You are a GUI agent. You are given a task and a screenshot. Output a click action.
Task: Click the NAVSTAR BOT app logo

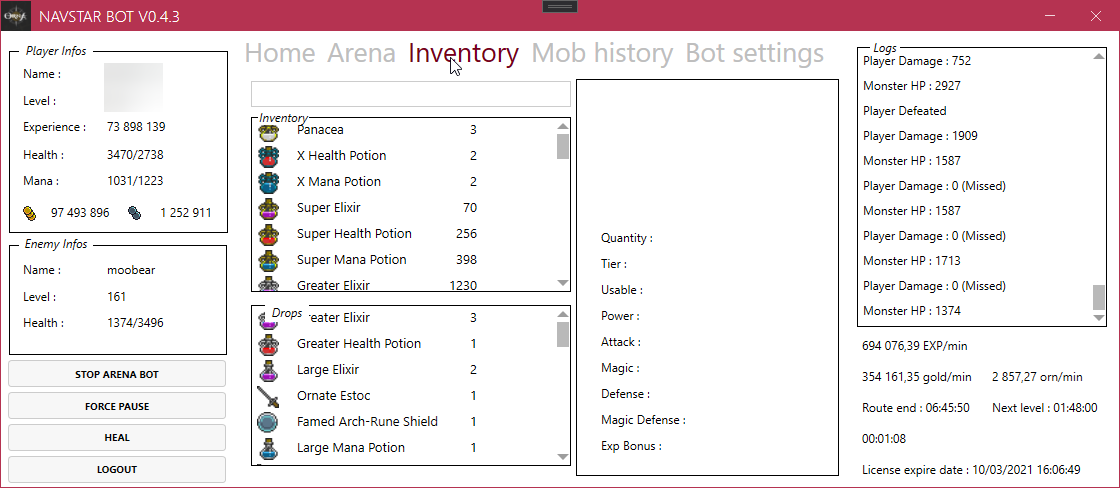15,16
